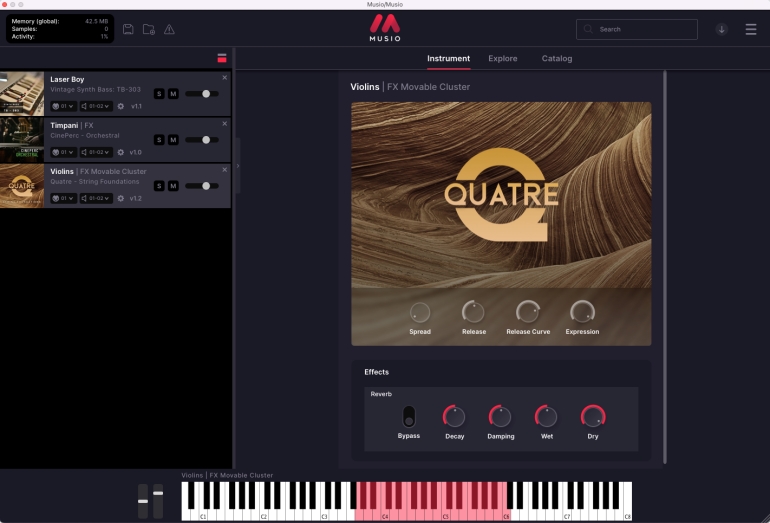This screenshot has height=523, width=770.
Task: Open Laser Boy MIDI channel 01 dropdown
Action: (63, 106)
